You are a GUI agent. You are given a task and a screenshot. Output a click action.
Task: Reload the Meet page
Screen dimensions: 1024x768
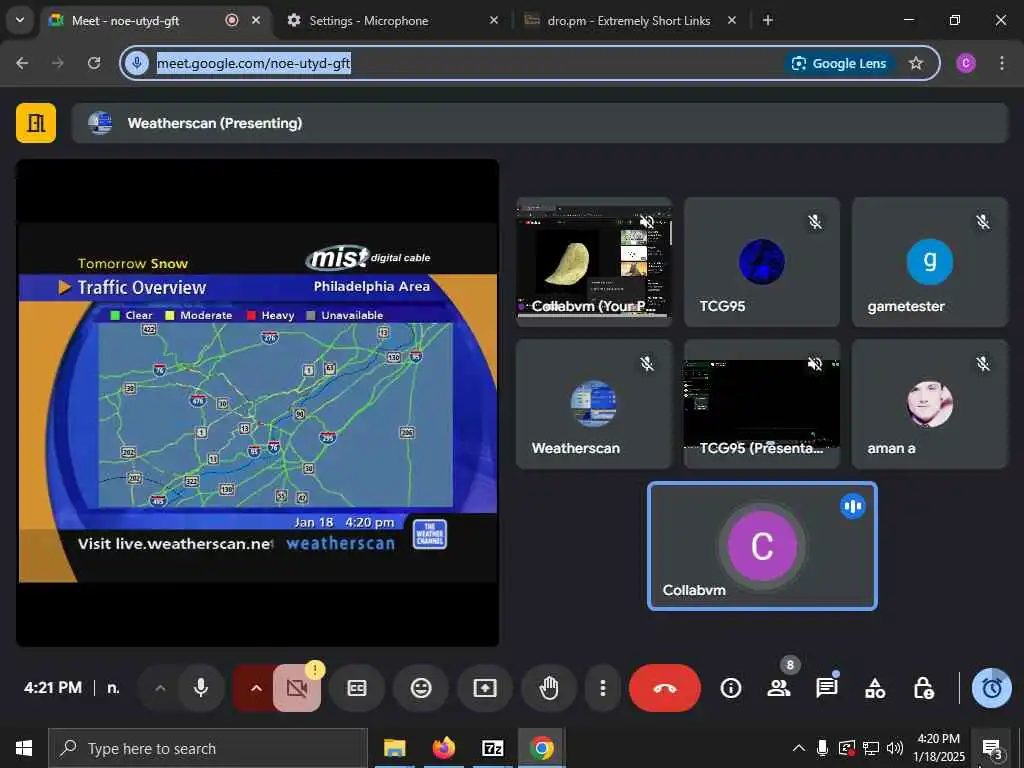coord(94,63)
